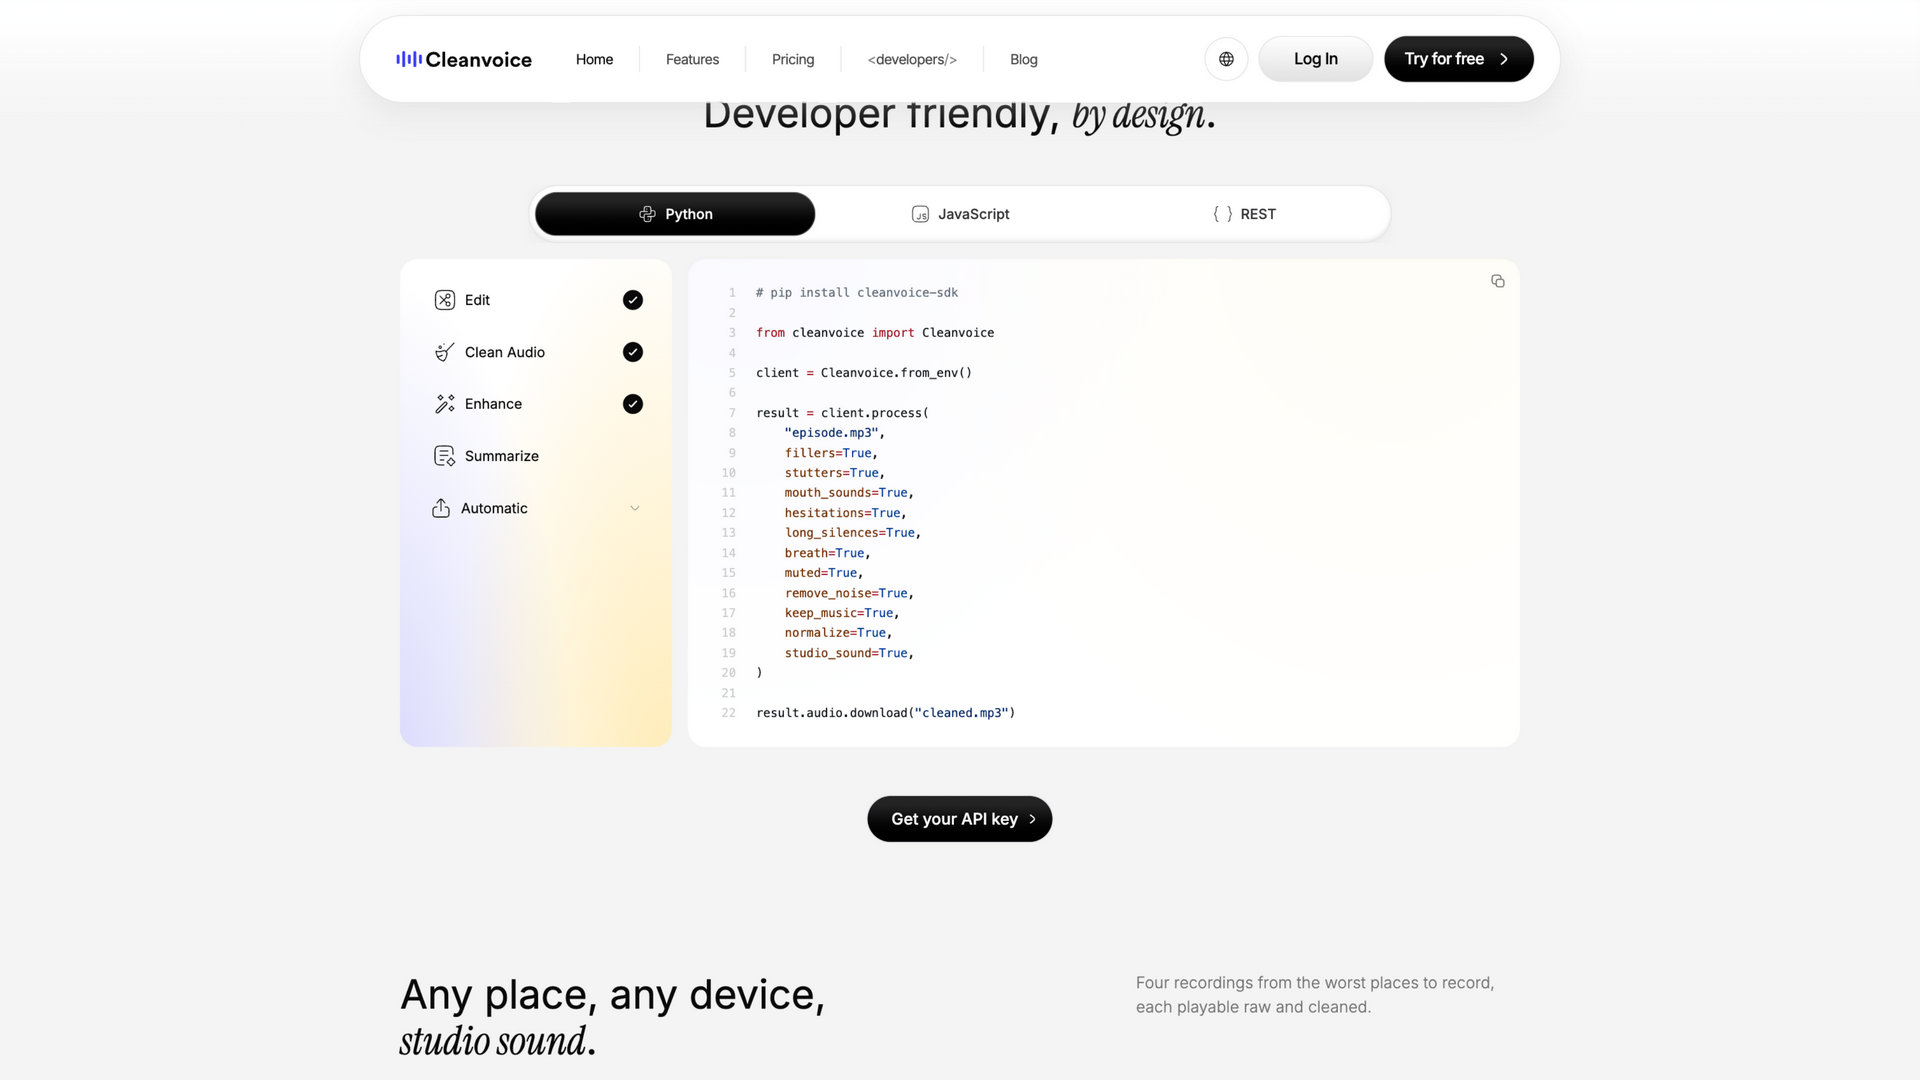The image size is (1920, 1080).
Task: Click Get your API key button
Action: tap(960, 819)
